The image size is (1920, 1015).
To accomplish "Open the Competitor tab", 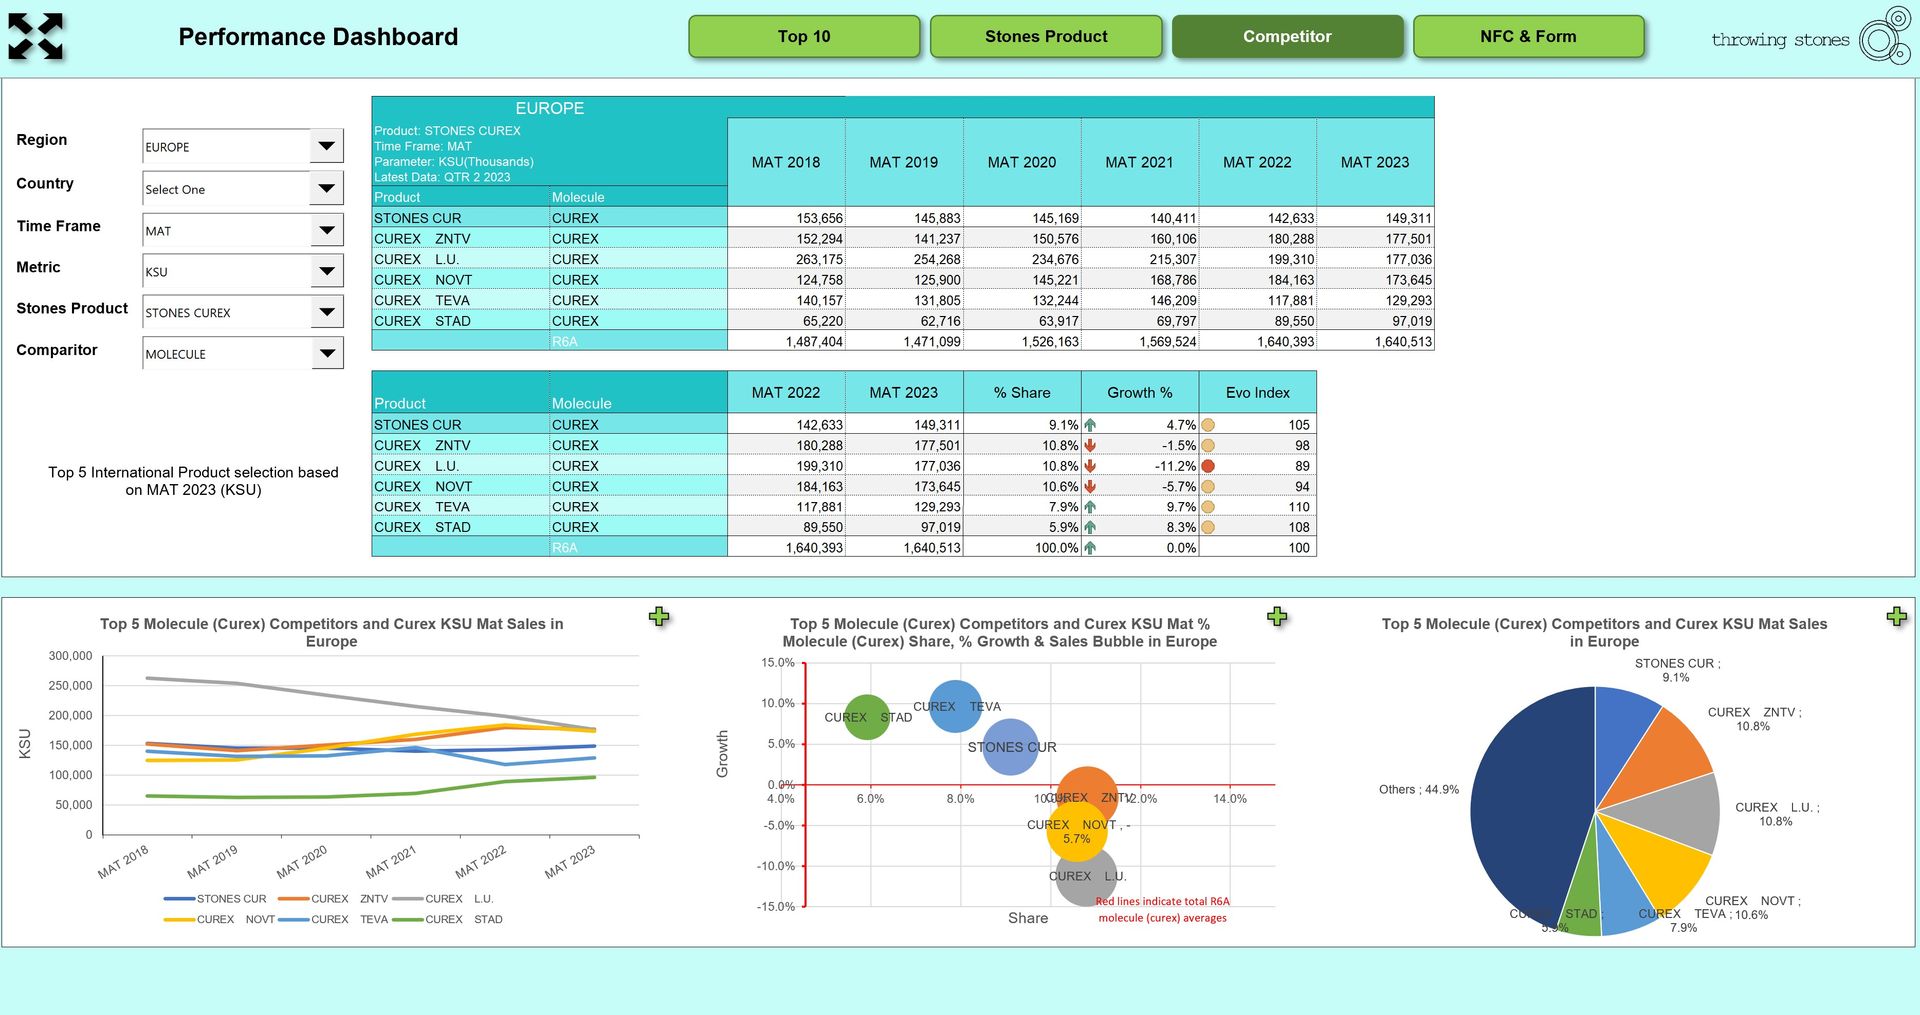I will (x=1287, y=37).
